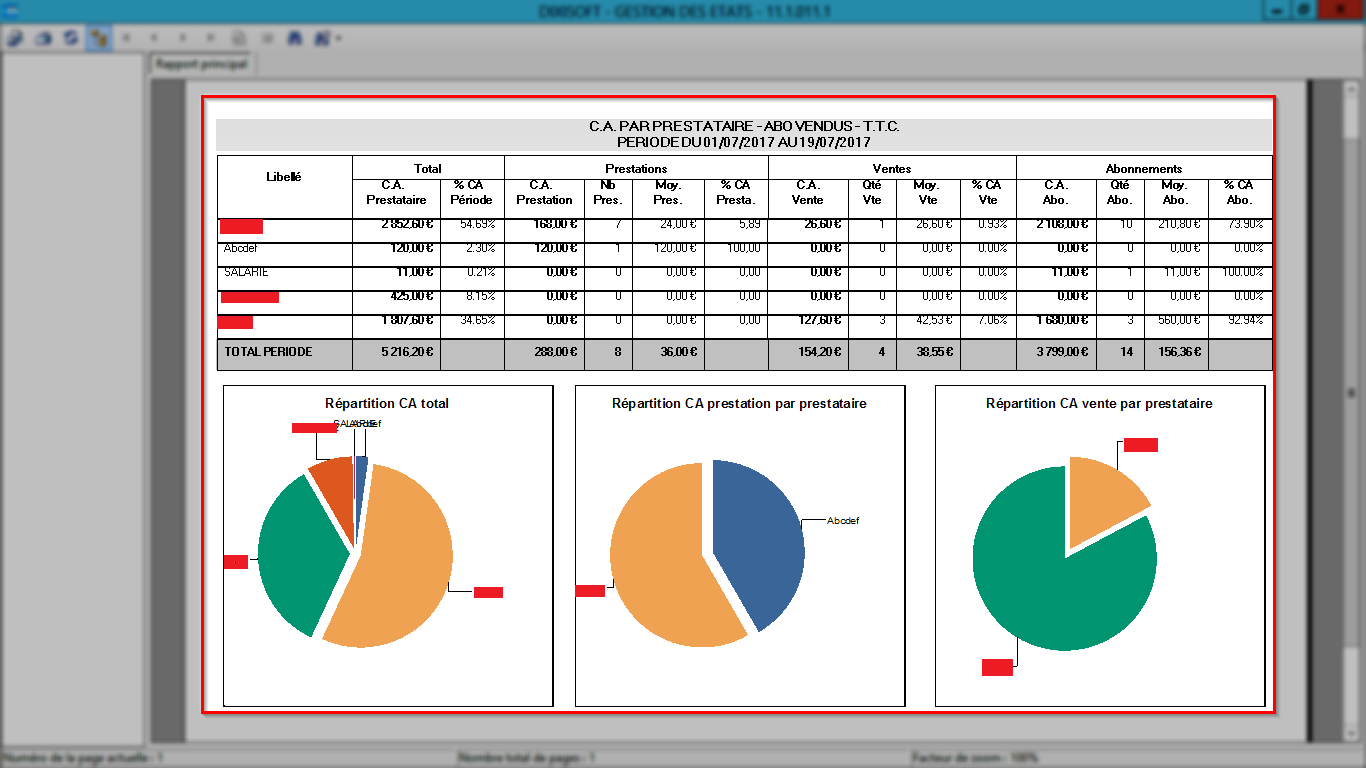
Task: Click the next page arrow
Action: coord(183,38)
